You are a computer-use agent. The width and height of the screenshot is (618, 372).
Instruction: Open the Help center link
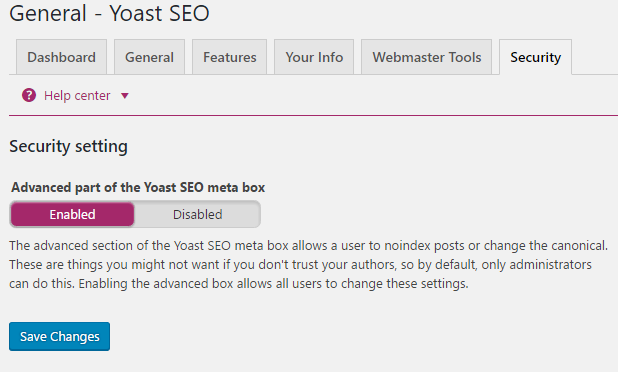77,95
